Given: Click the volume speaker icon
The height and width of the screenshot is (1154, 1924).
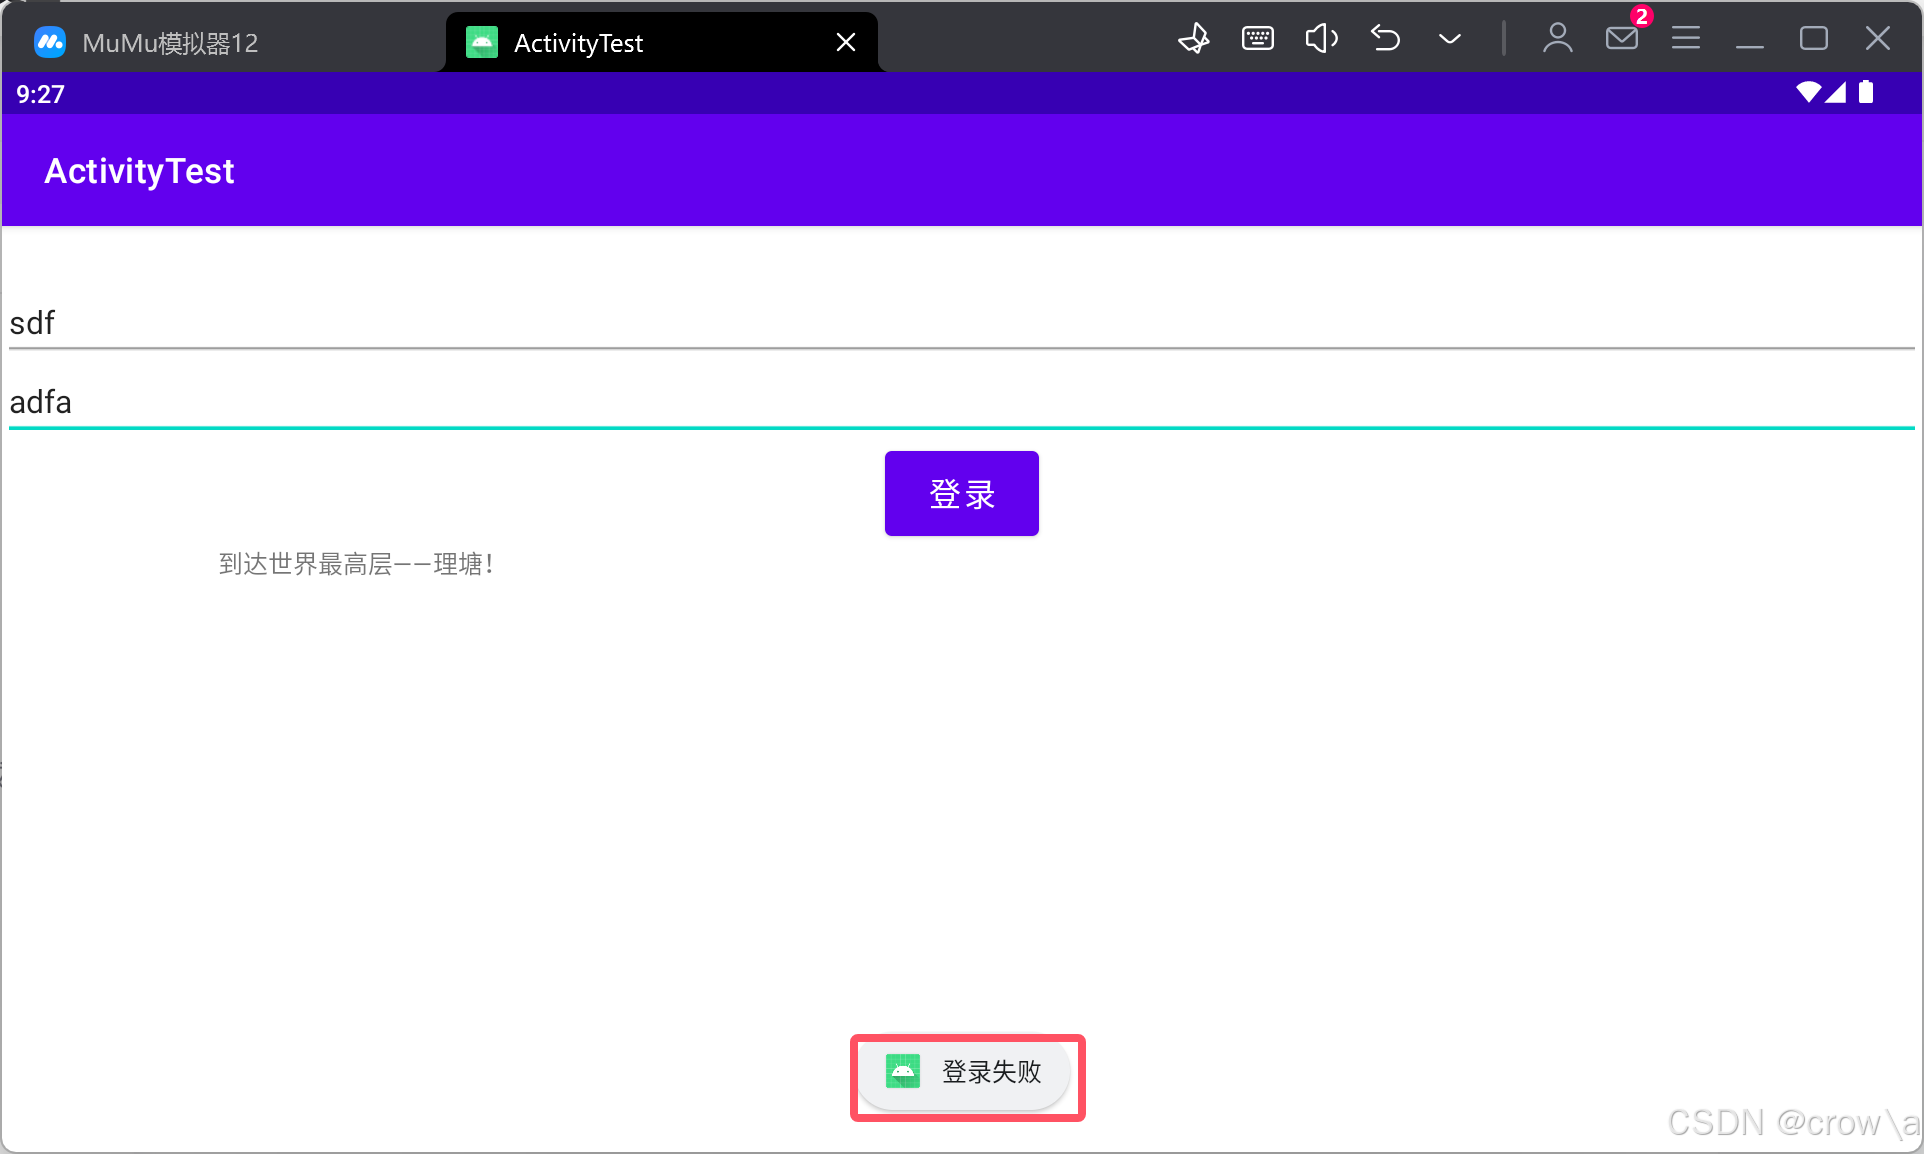Looking at the screenshot, I should tap(1321, 40).
